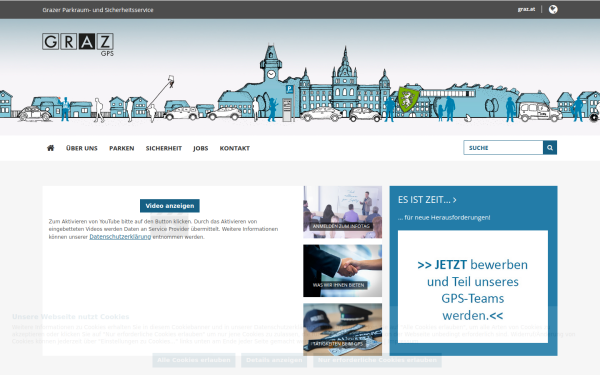
Task: Click the text ... für neue Herausforderungen!
Action: (x=444, y=218)
